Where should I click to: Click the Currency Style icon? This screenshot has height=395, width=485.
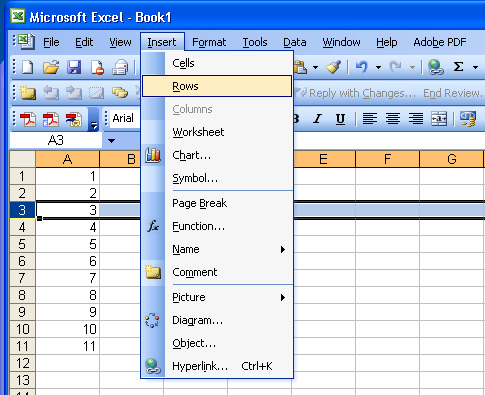click(467, 119)
